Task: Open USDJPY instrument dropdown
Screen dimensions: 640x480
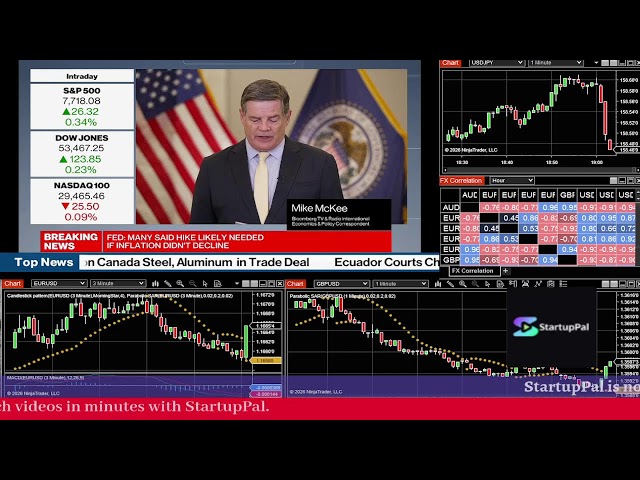Action: pyautogui.click(x=497, y=62)
